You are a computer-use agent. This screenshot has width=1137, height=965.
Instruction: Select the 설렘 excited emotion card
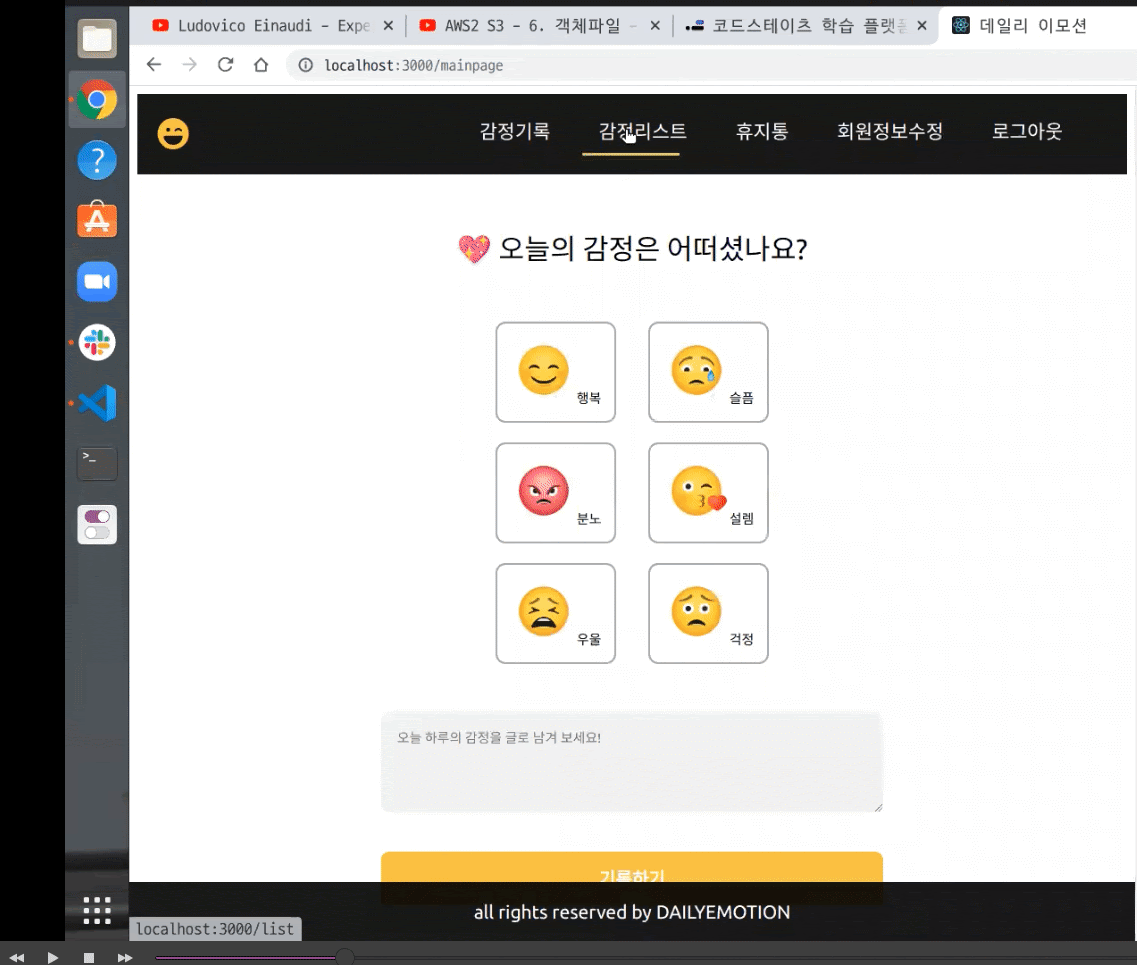pyautogui.click(x=708, y=493)
